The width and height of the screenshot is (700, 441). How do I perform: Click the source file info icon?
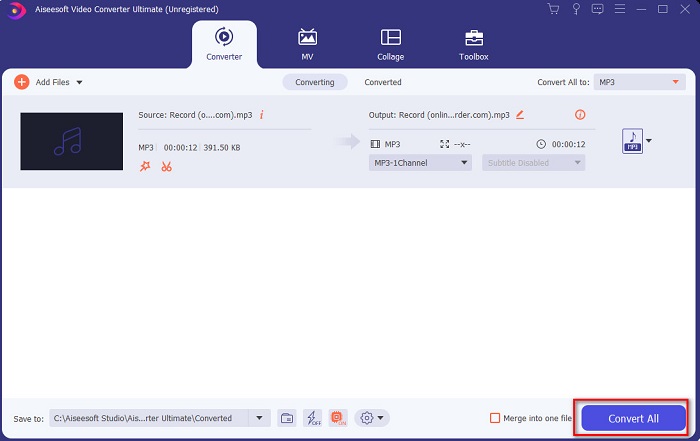coord(261,115)
